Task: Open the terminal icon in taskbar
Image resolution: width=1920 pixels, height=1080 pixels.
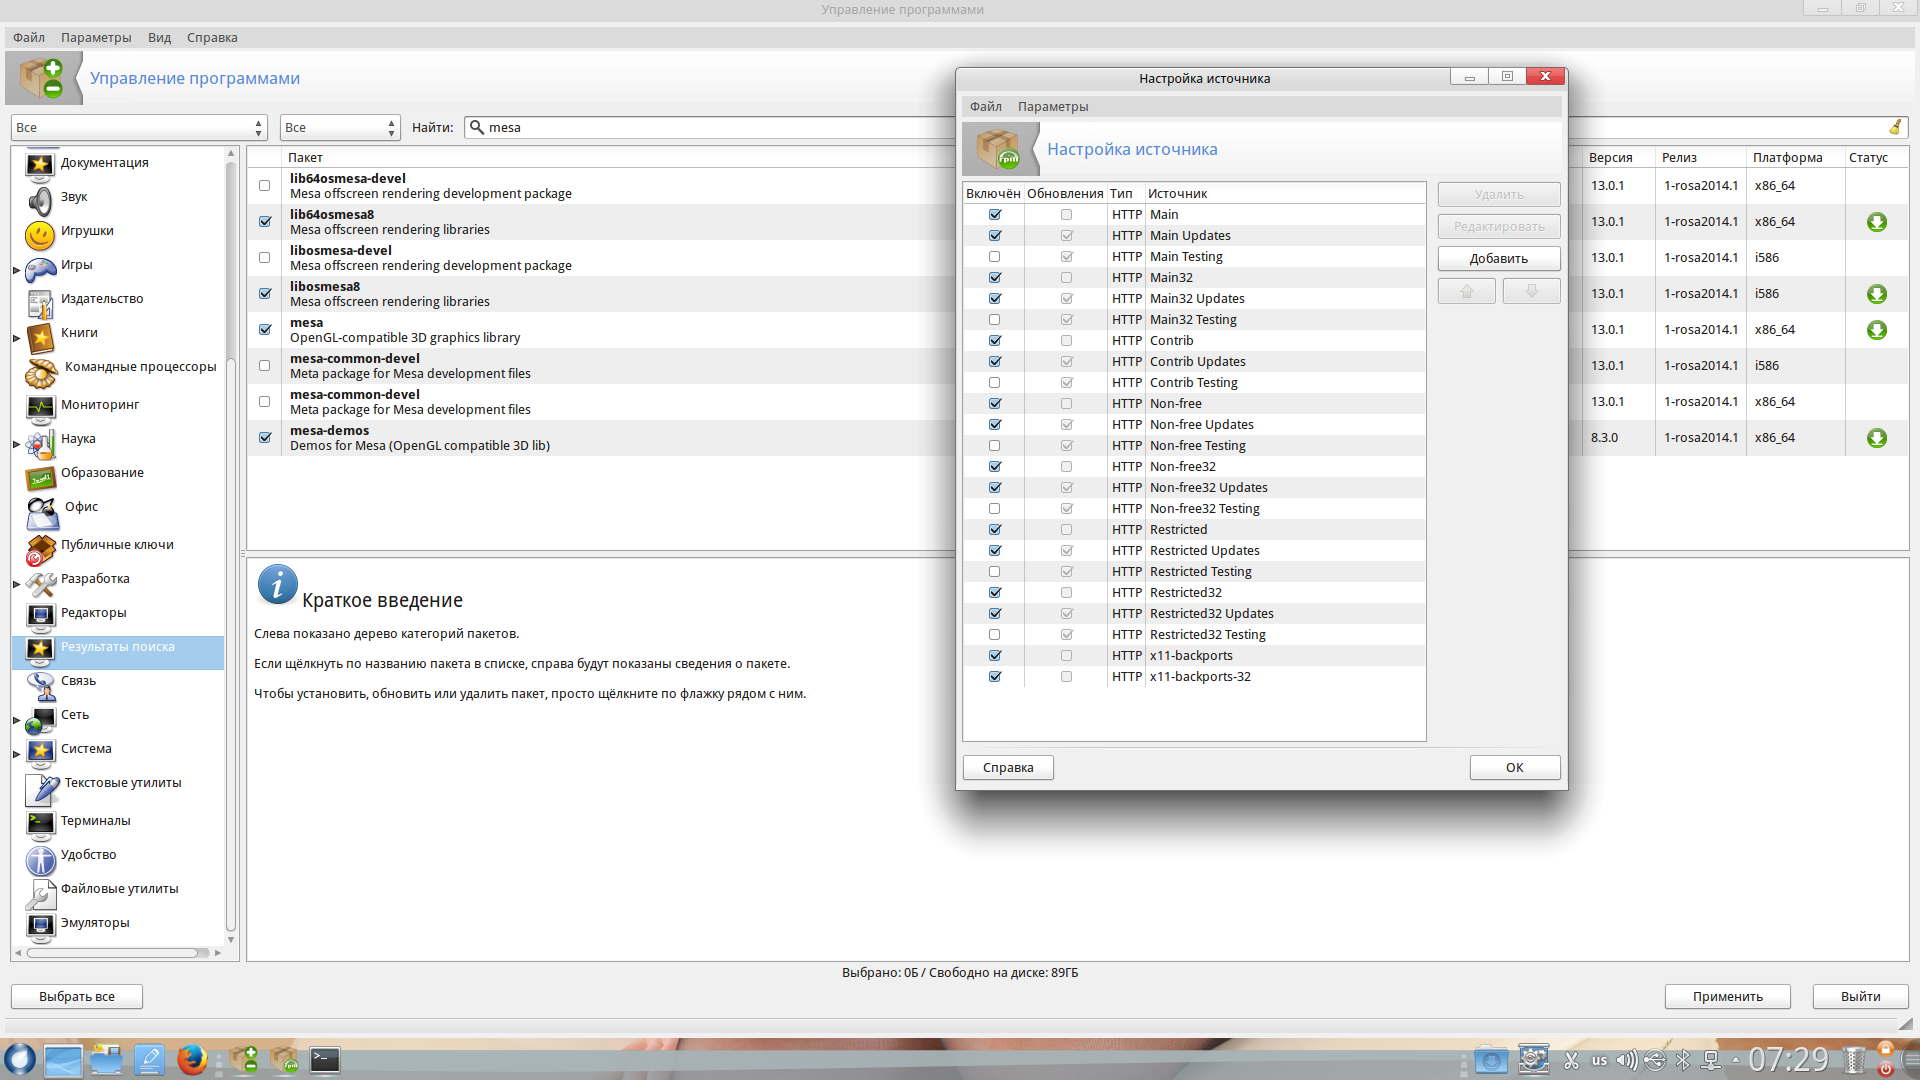Action: [325, 1059]
